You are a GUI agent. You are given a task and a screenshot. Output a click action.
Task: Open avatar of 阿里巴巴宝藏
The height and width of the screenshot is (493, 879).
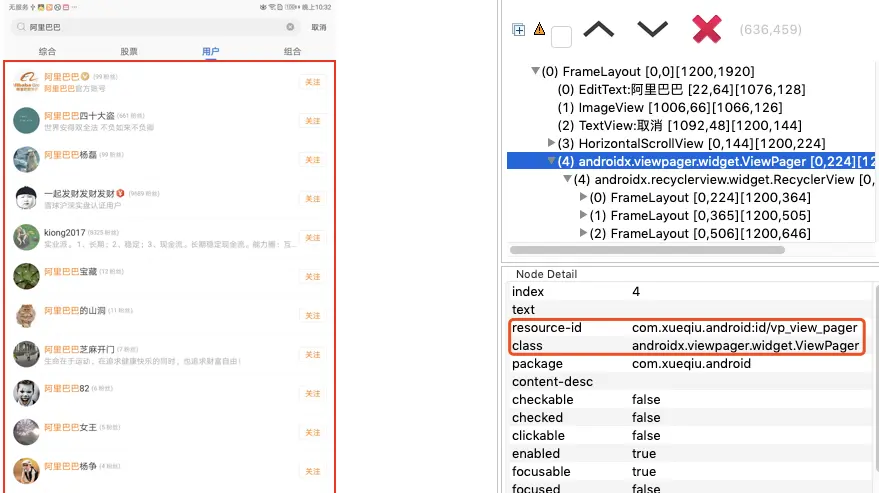26,277
